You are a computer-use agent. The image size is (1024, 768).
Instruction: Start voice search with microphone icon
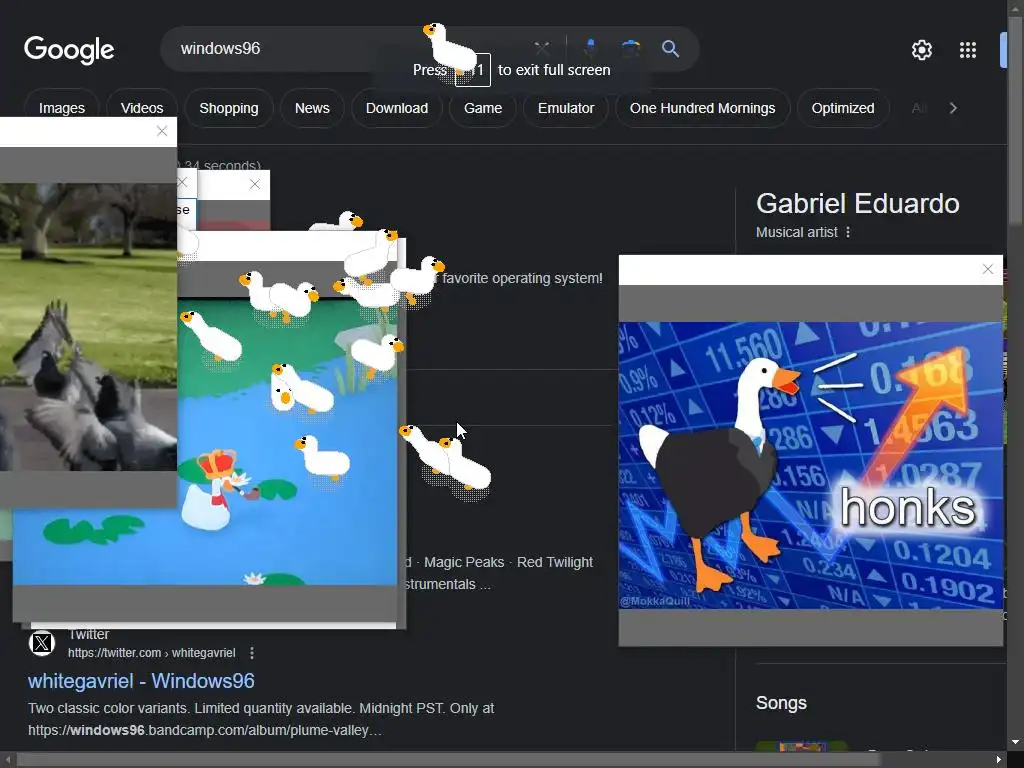(590, 48)
